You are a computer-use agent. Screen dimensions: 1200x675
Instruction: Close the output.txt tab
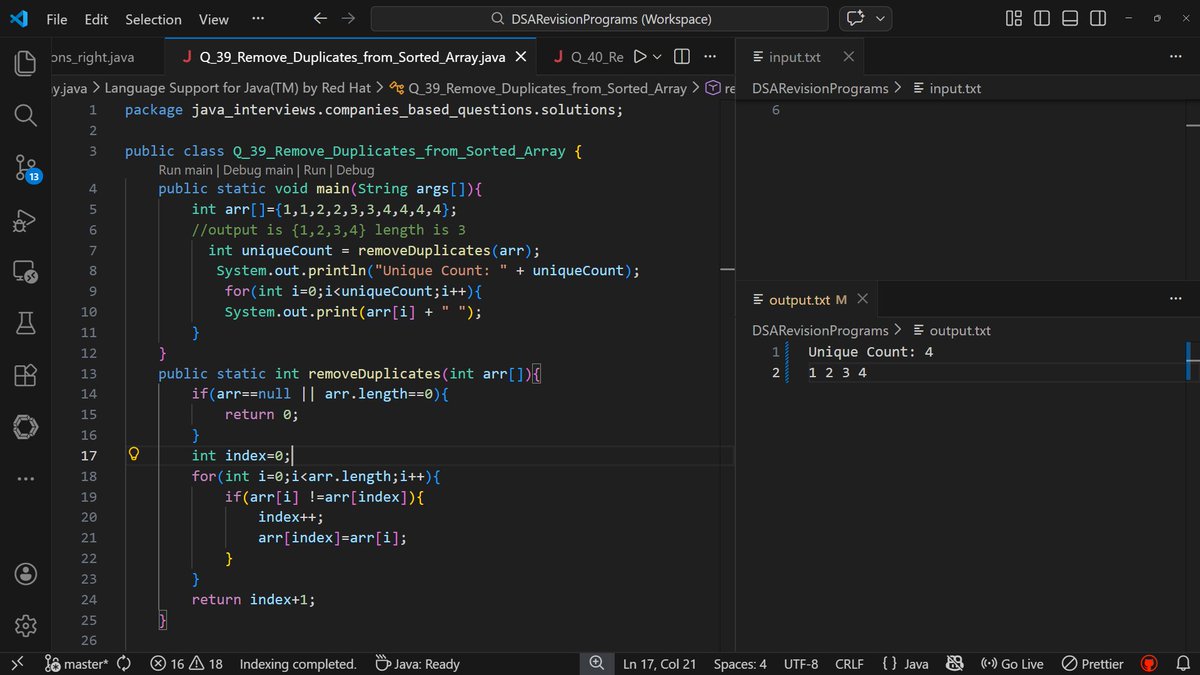click(863, 299)
